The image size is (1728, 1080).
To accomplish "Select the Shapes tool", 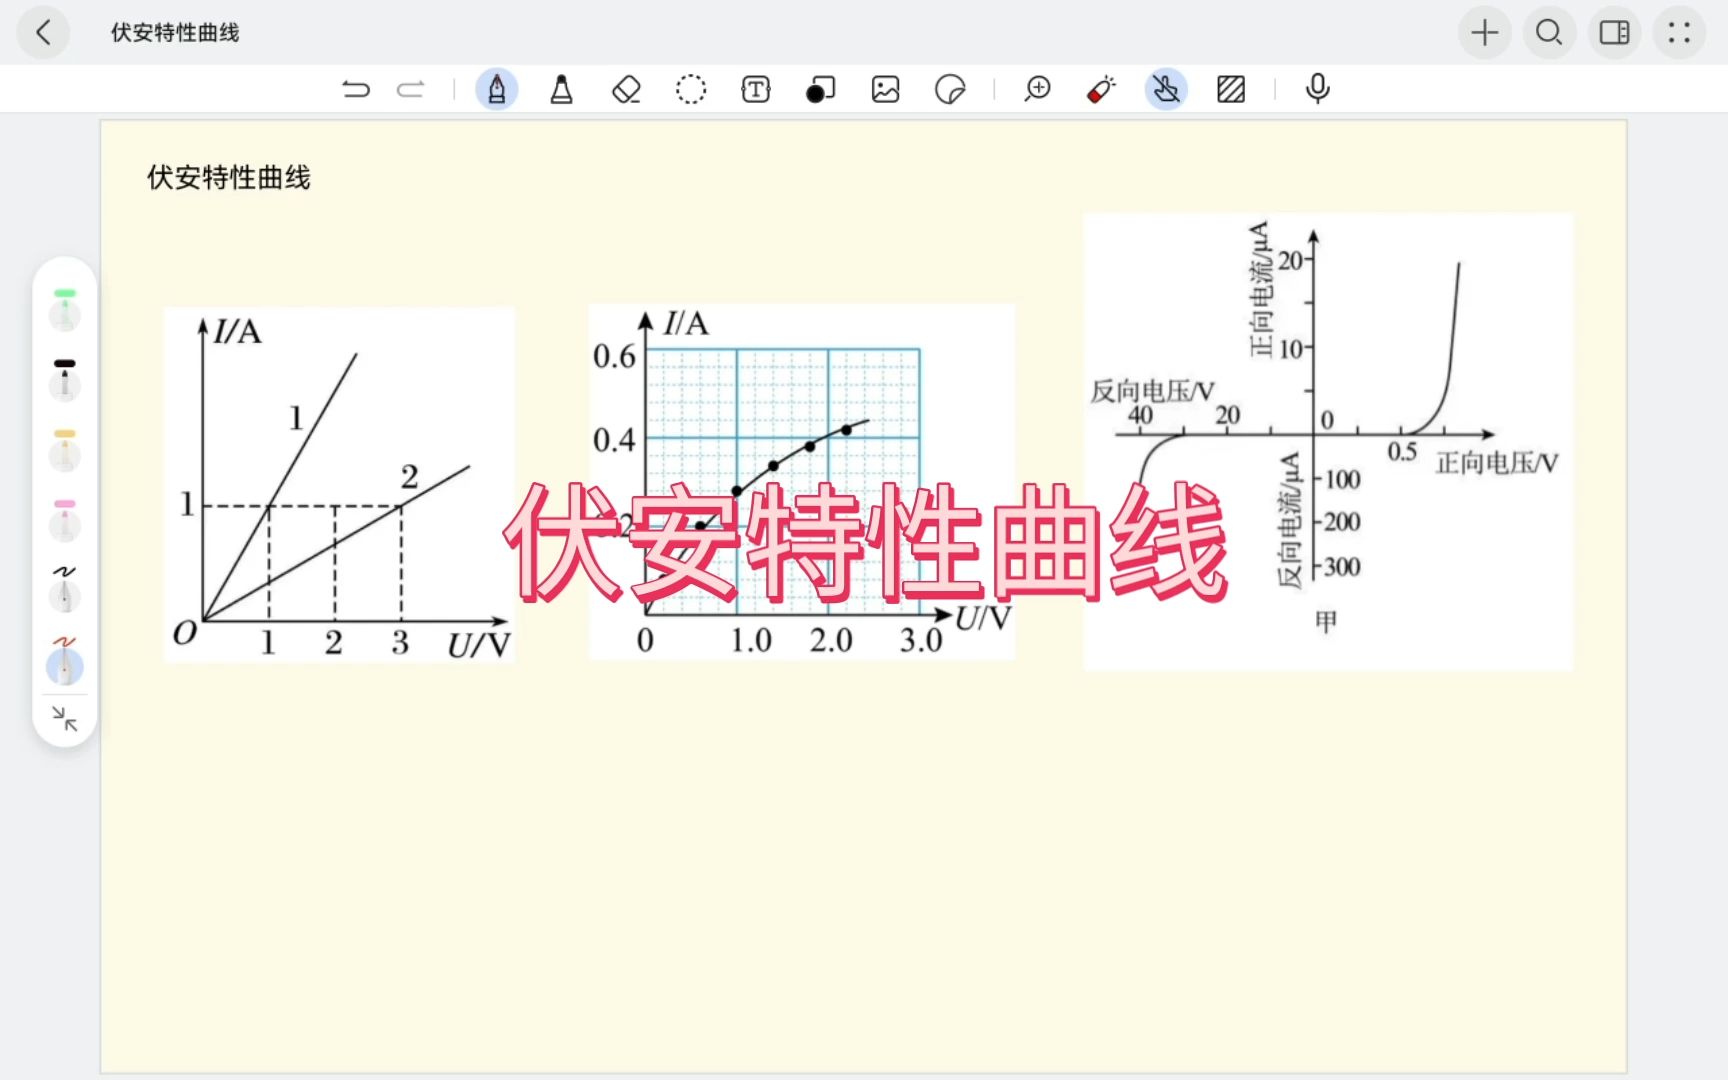I will click(820, 90).
